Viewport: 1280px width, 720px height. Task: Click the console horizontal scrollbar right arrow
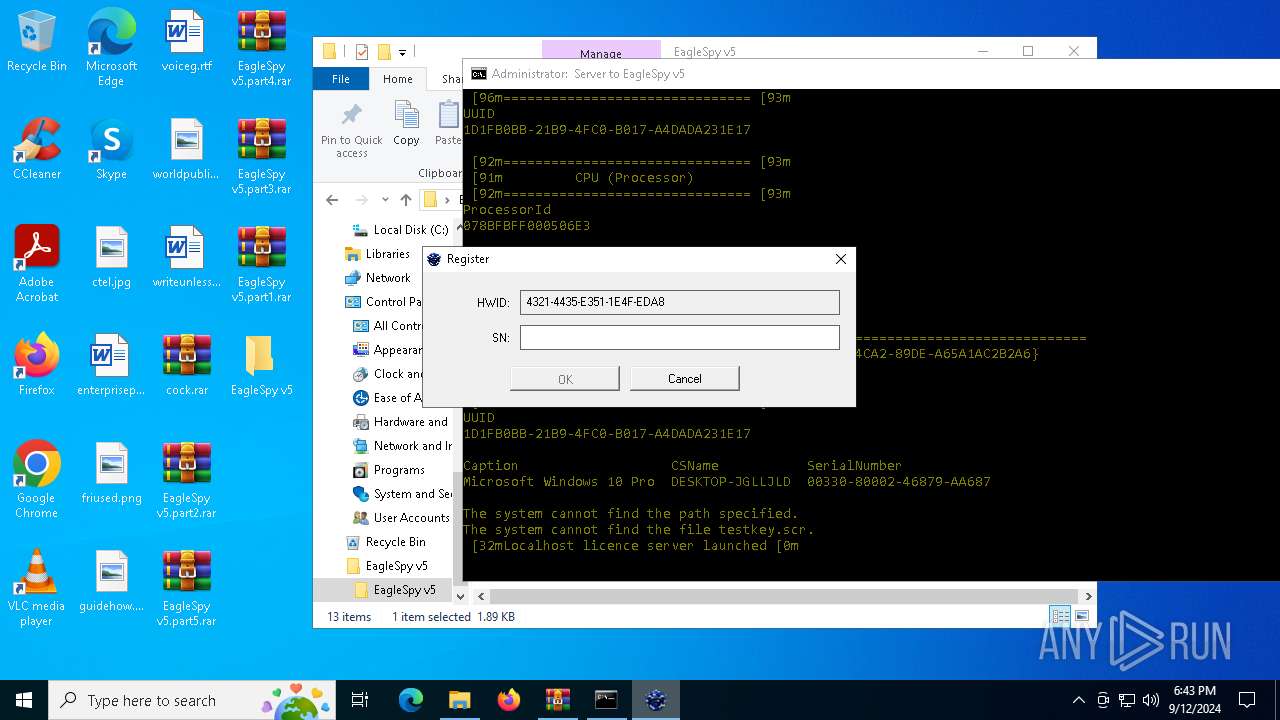[x=1089, y=596]
